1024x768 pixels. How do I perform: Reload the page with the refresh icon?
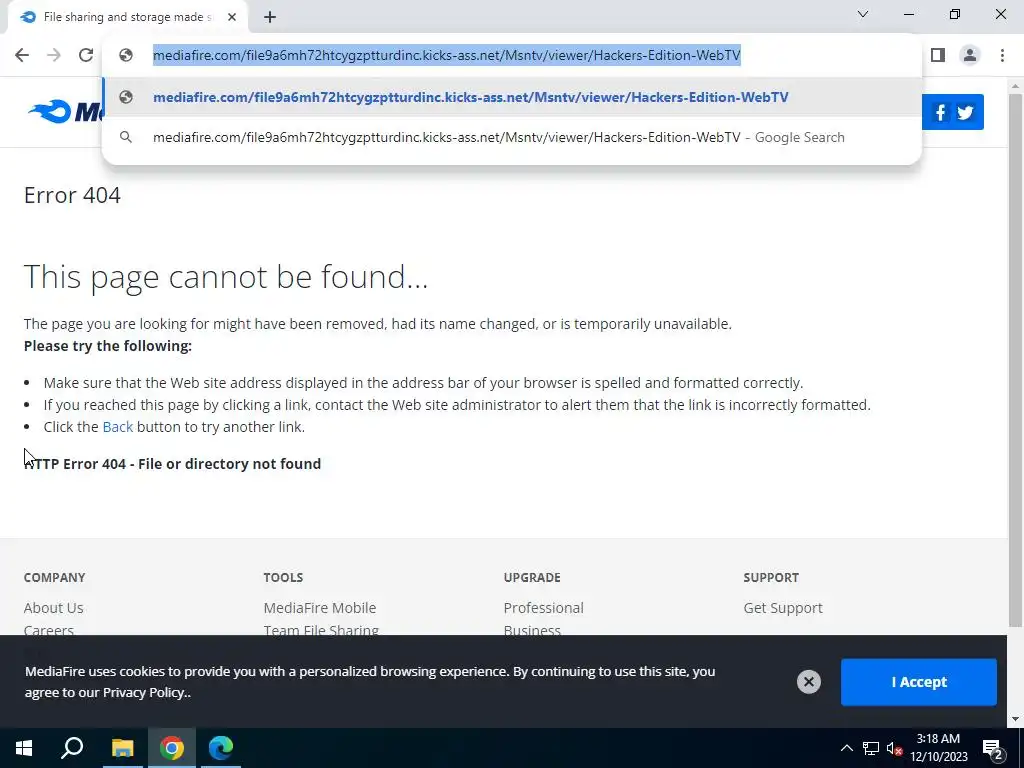click(x=86, y=56)
